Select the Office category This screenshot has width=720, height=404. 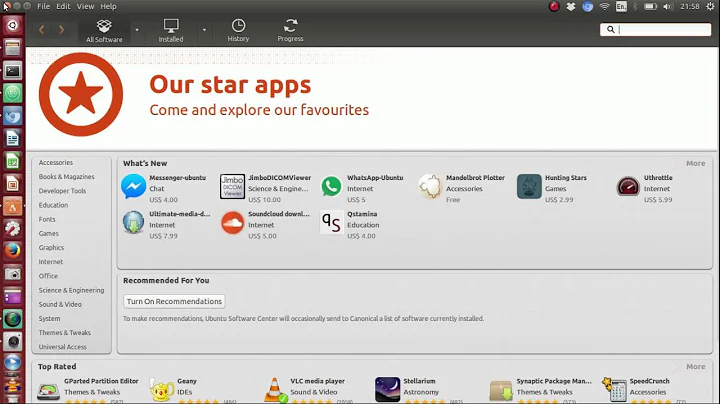coord(48,276)
